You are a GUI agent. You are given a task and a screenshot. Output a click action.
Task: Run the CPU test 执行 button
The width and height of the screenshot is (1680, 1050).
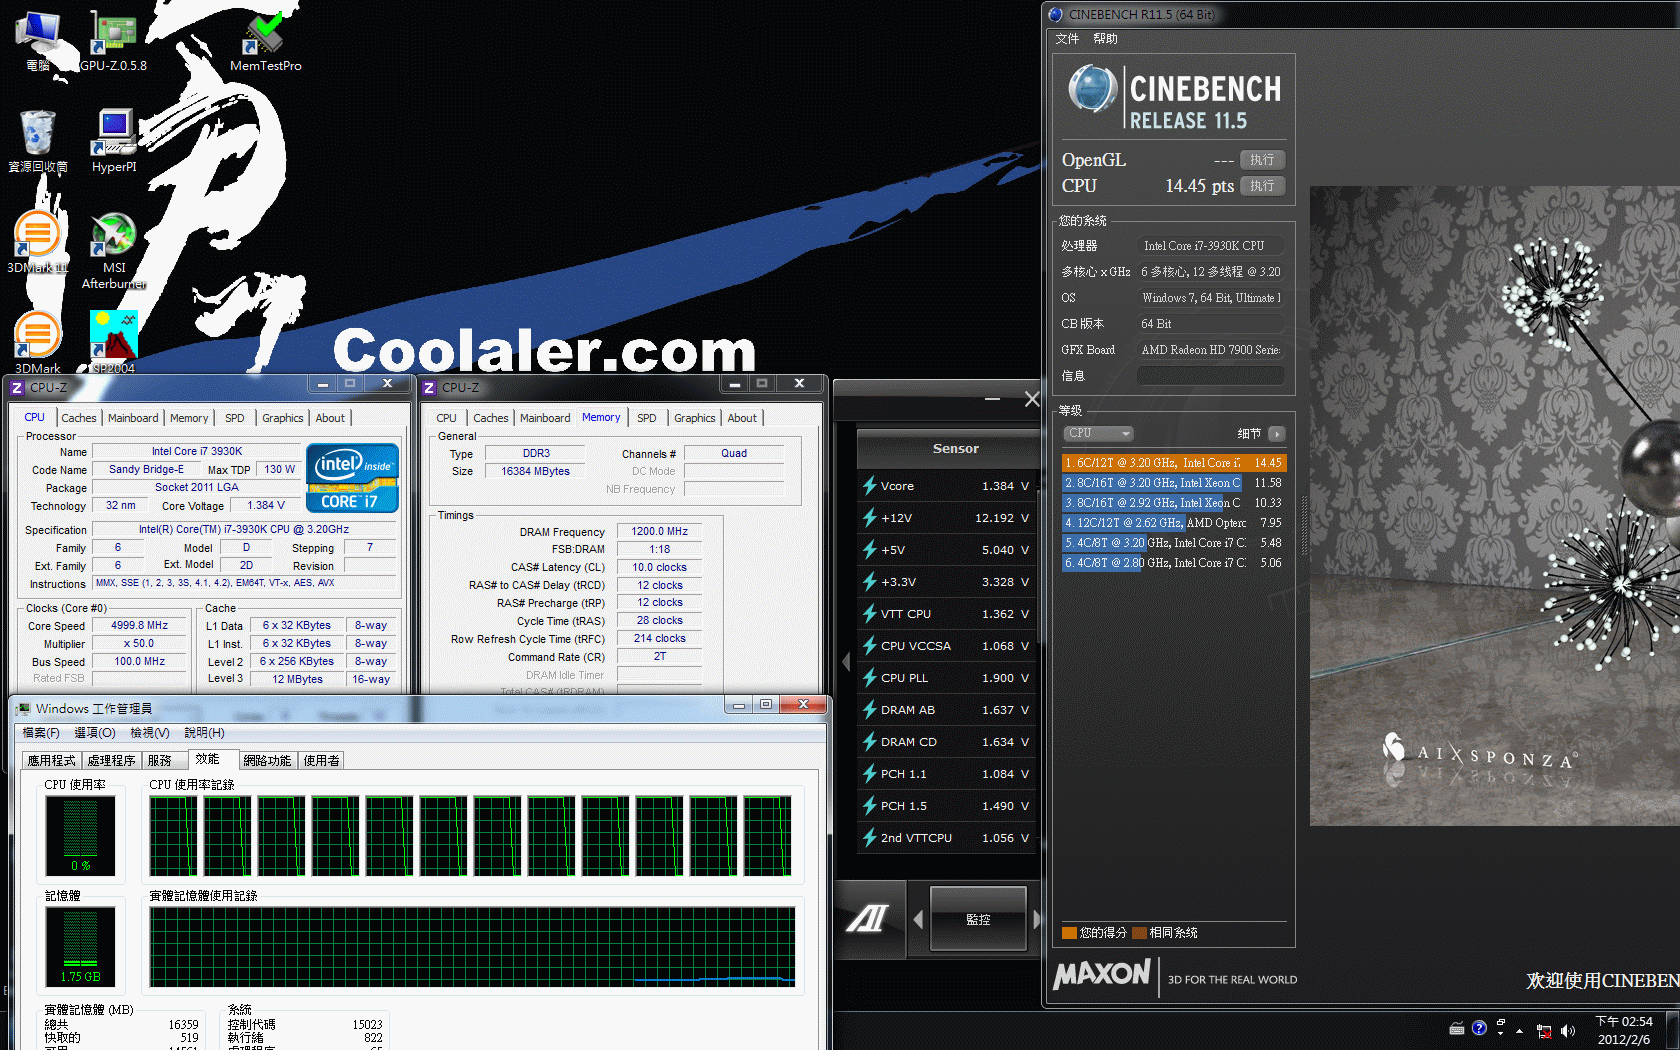pos(1262,186)
